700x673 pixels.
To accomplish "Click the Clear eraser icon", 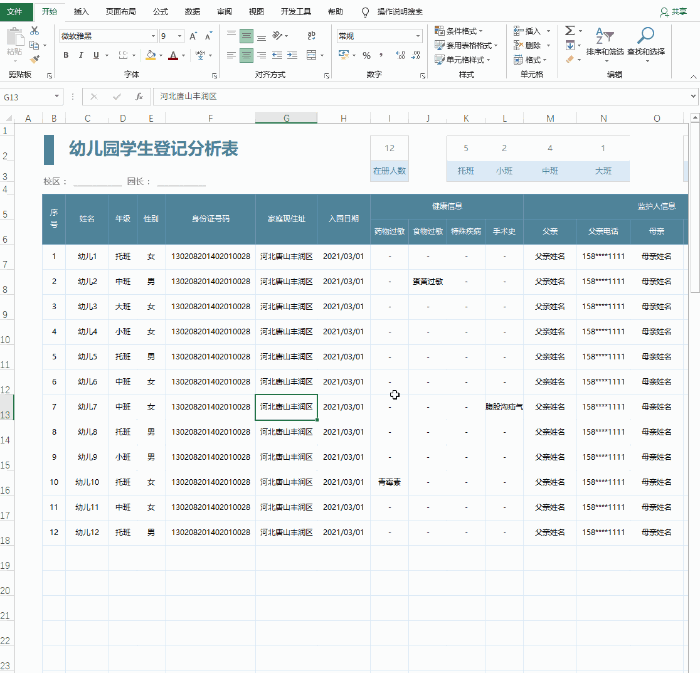I will click(570, 59).
